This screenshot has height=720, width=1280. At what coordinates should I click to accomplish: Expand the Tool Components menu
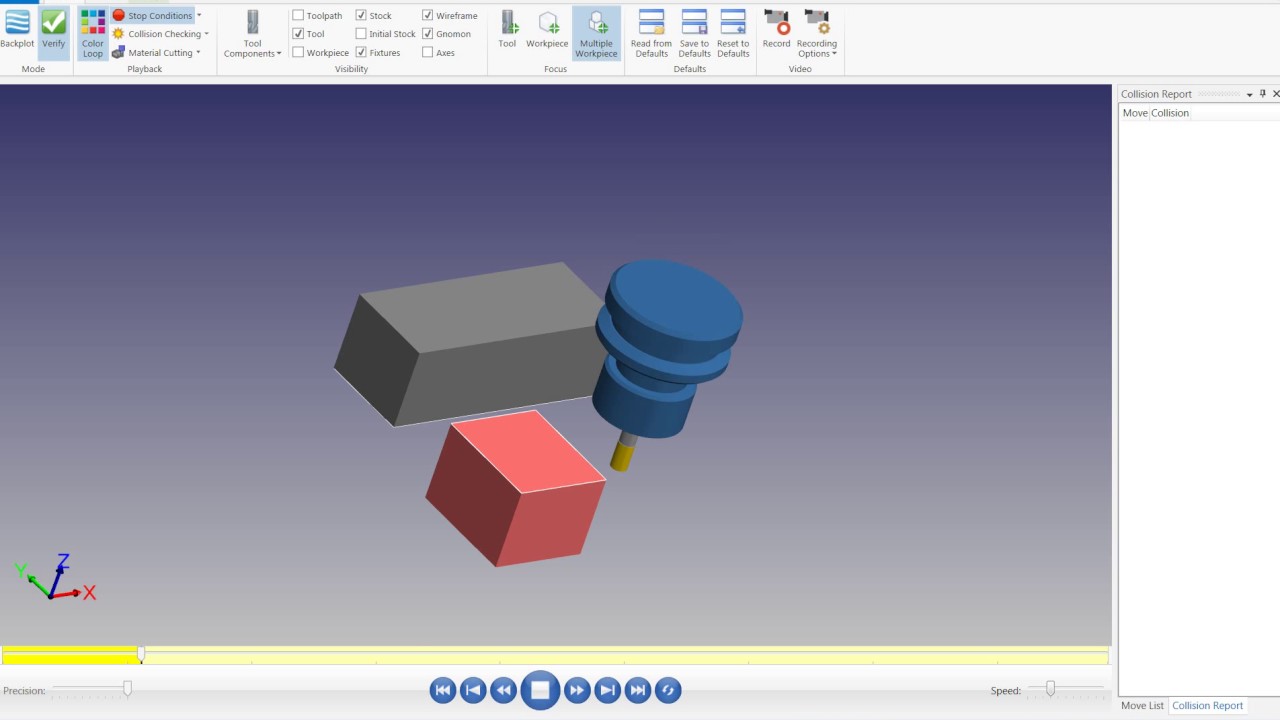click(253, 35)
